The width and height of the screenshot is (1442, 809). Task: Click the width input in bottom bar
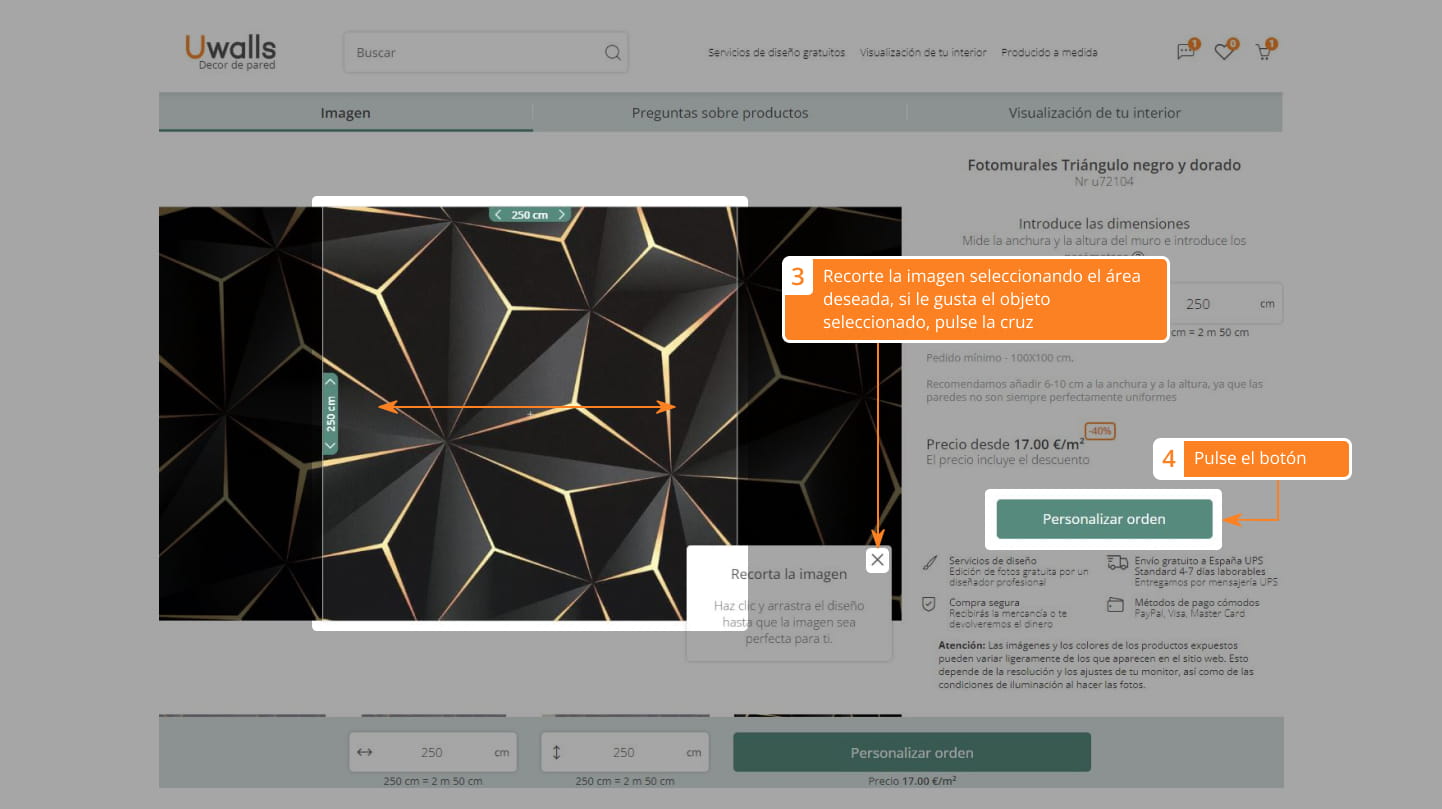coord(432,752)
